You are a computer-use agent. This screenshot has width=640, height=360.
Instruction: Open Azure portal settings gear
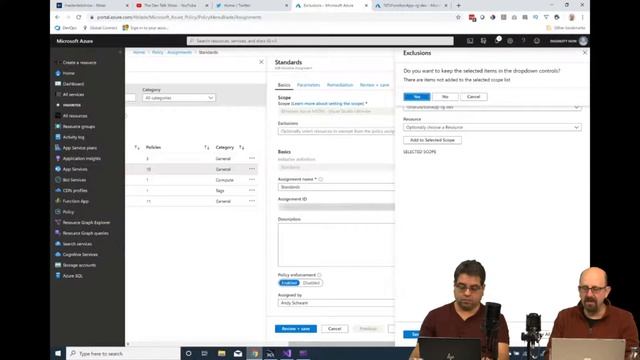coord(510,41)
